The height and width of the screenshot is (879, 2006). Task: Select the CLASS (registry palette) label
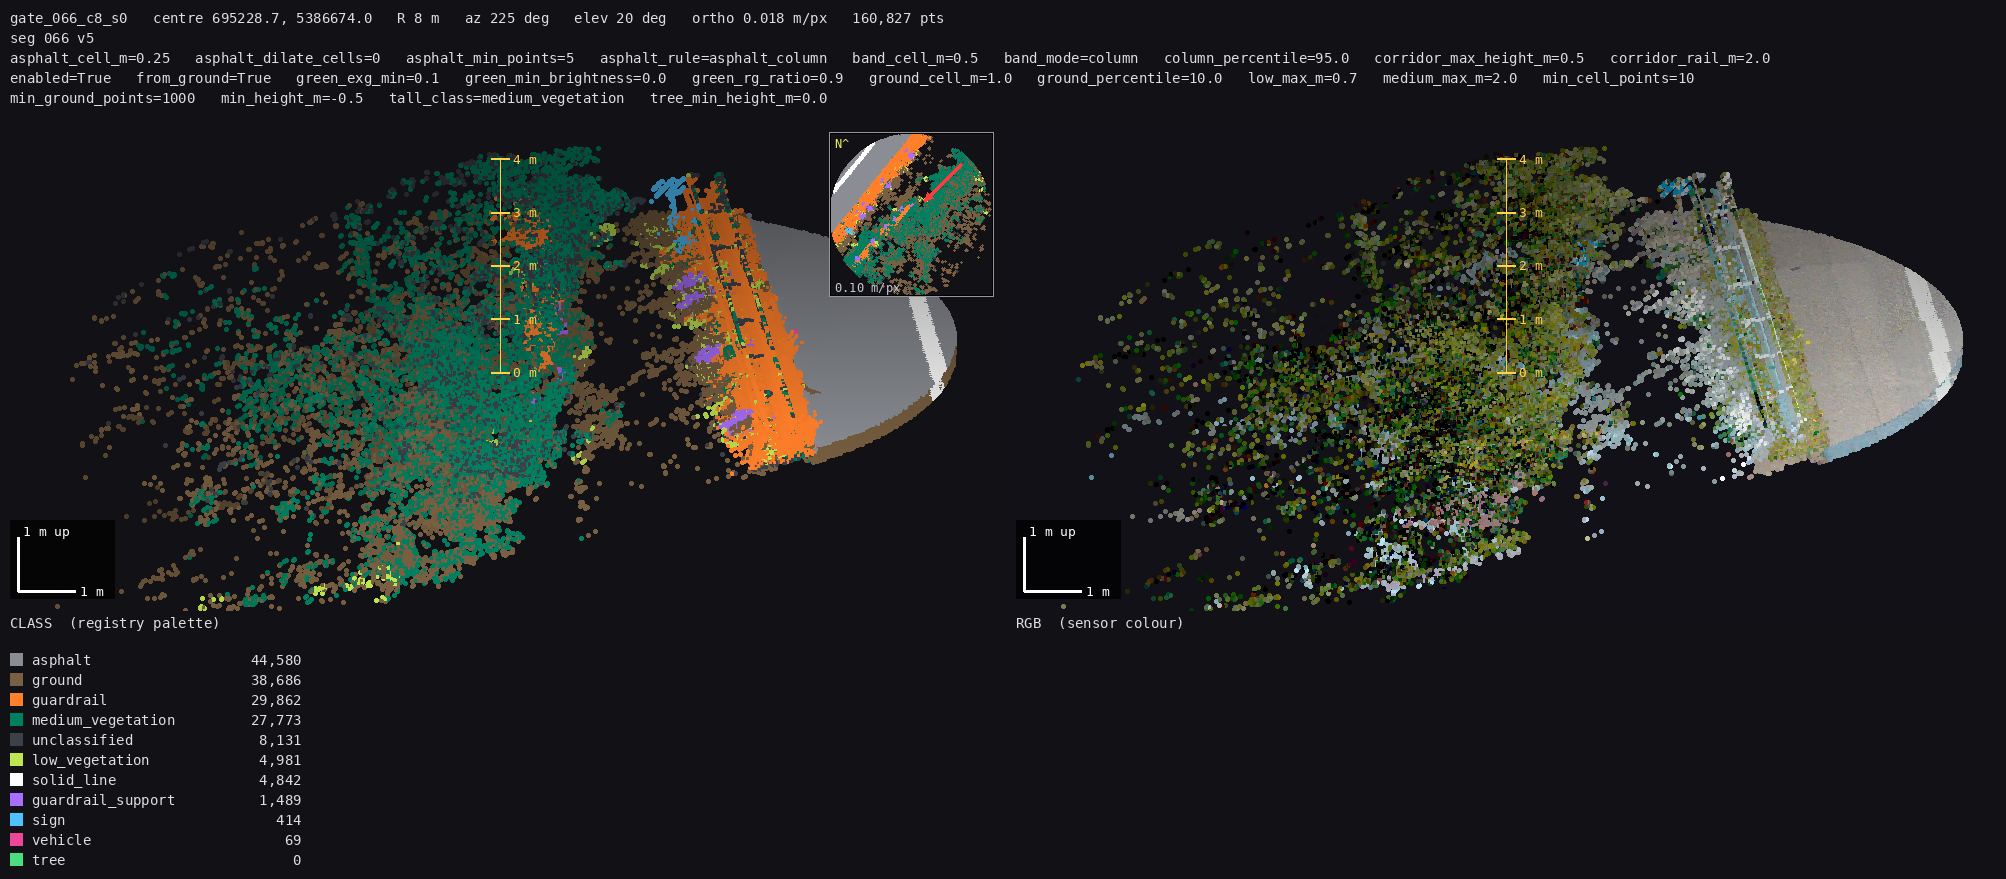[115, 623]
